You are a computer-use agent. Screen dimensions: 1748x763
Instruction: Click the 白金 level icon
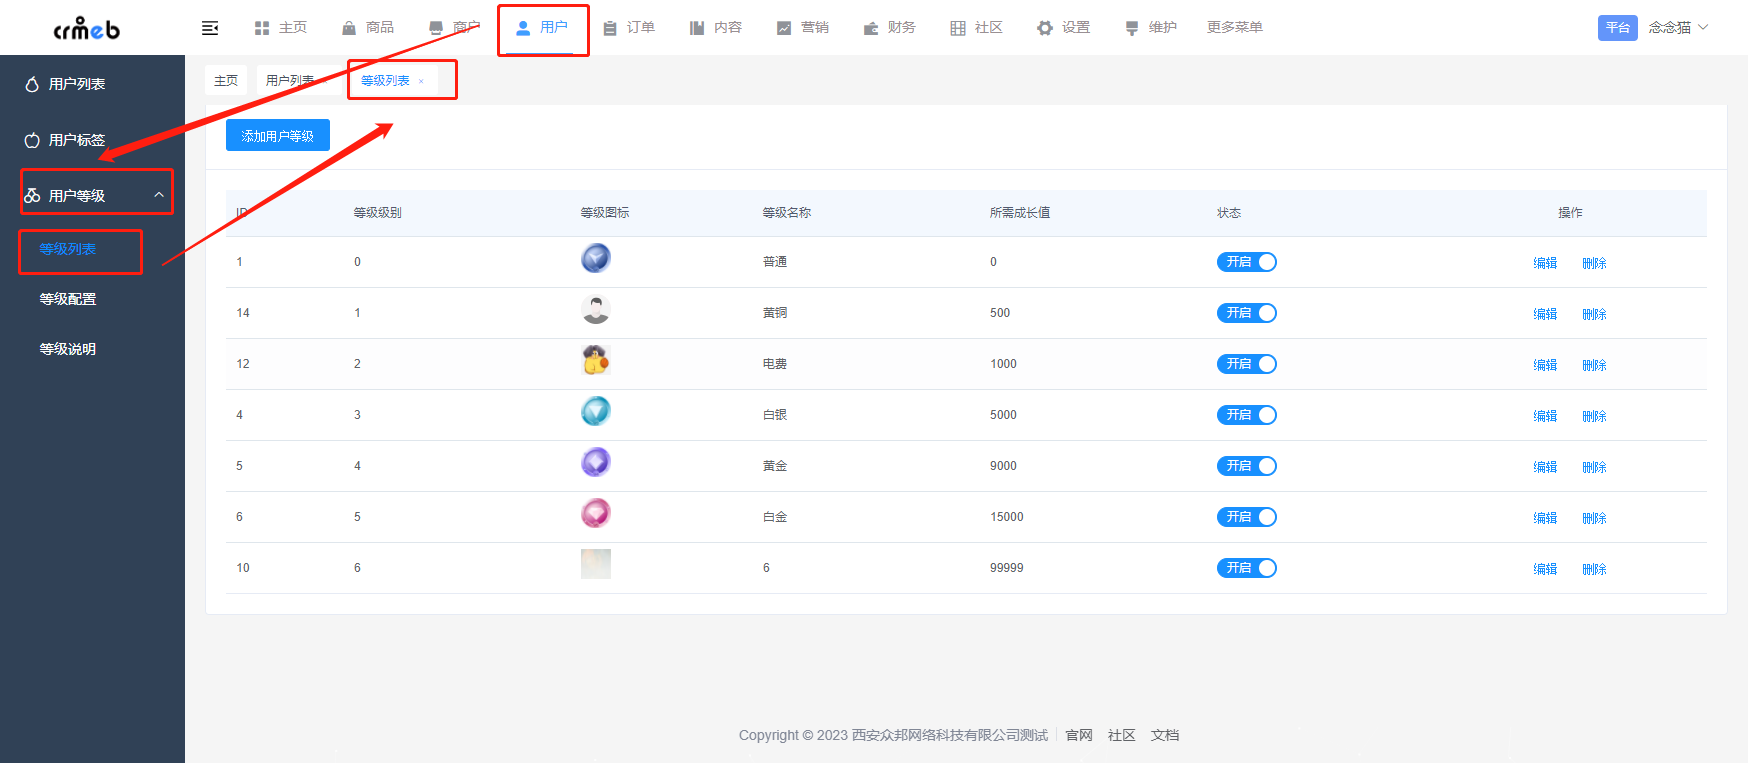pos(596,513)
